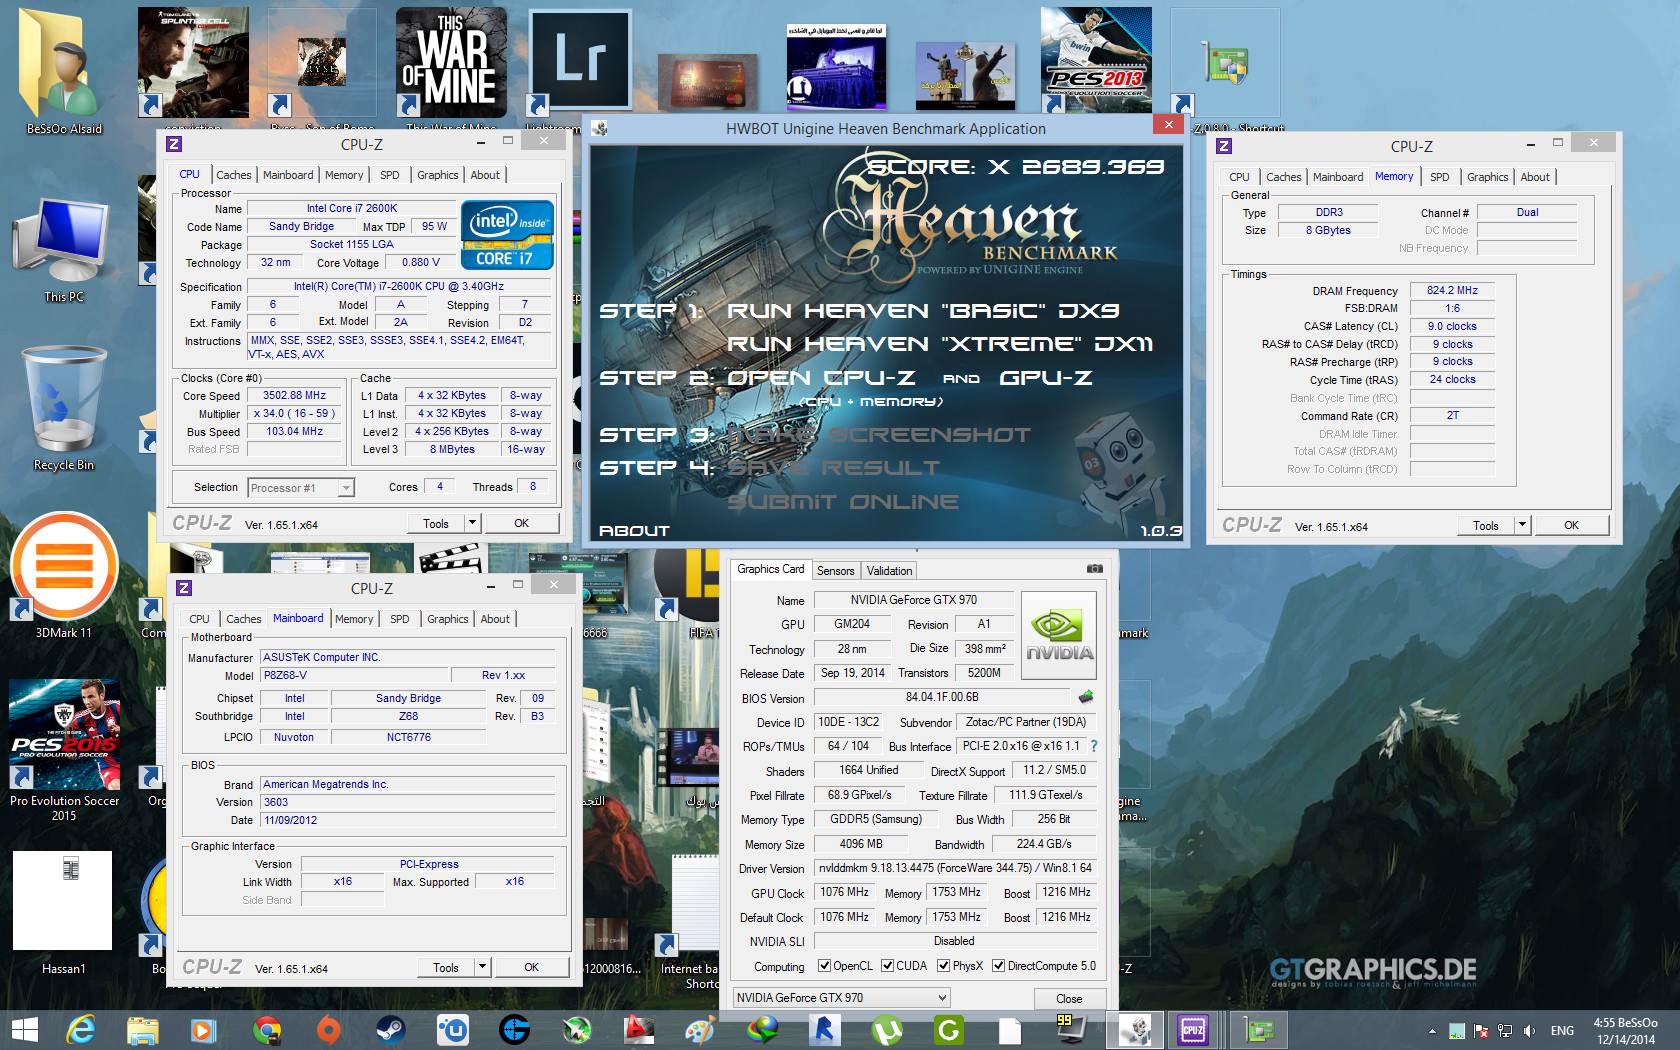Select the This PC desktop icon
Image resolution: width=1680 pixels, height=1050 pixels.
point(63,250)
